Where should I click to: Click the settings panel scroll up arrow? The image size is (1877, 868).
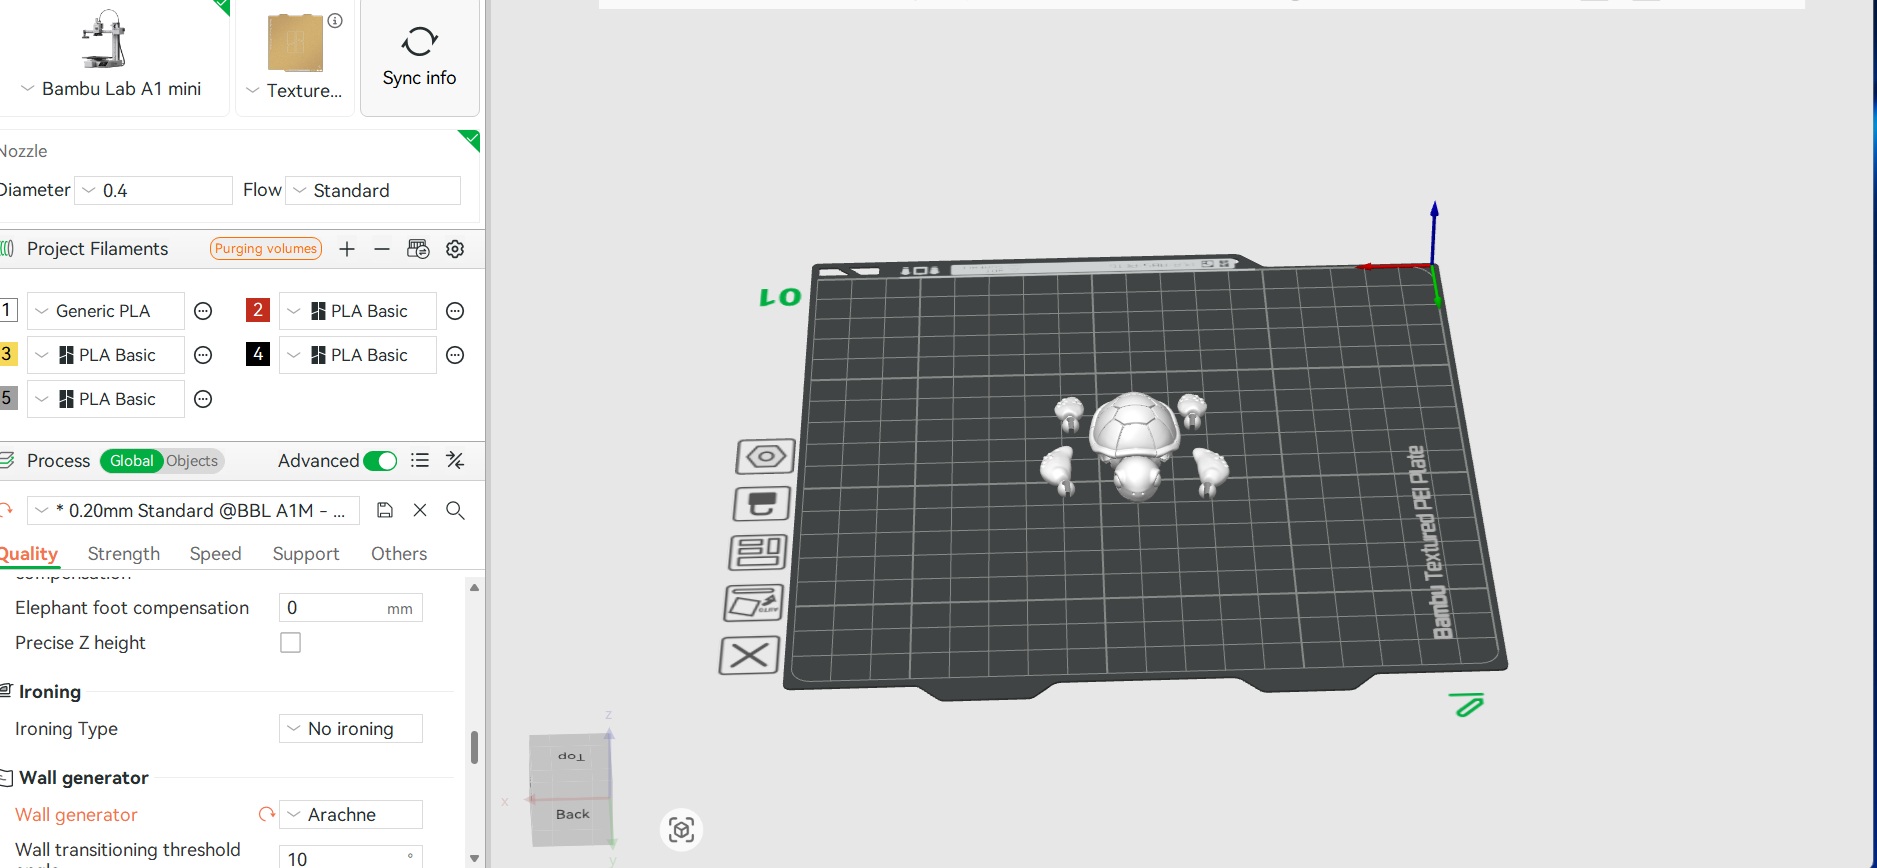coord(475,587)
